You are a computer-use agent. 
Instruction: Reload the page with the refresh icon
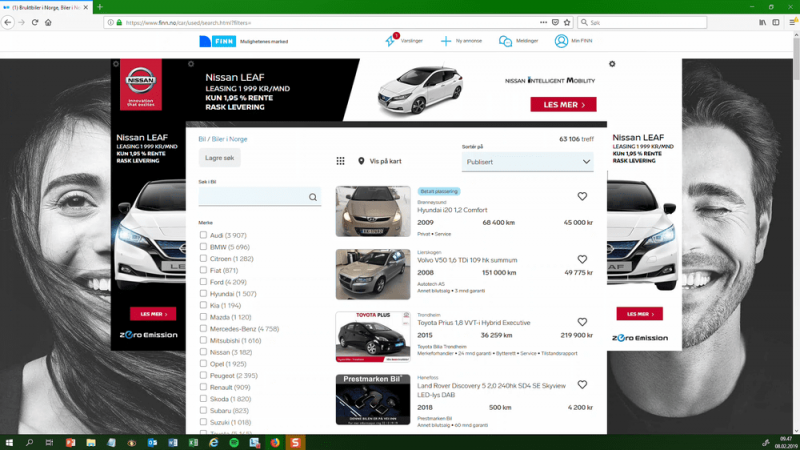pyautogui.click(x=35, y=22)
